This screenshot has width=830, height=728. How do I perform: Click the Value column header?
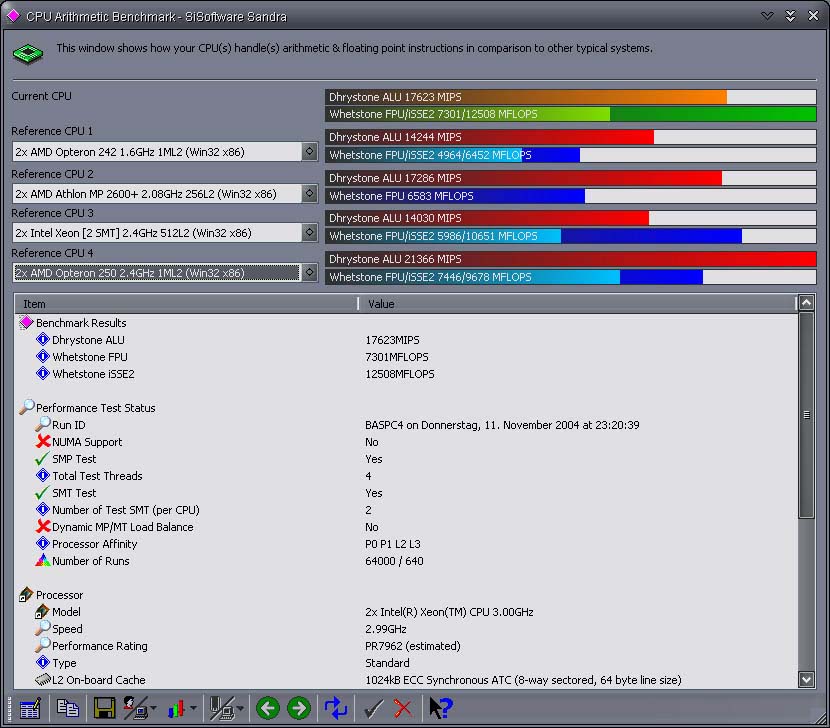(x=578, y=304)
